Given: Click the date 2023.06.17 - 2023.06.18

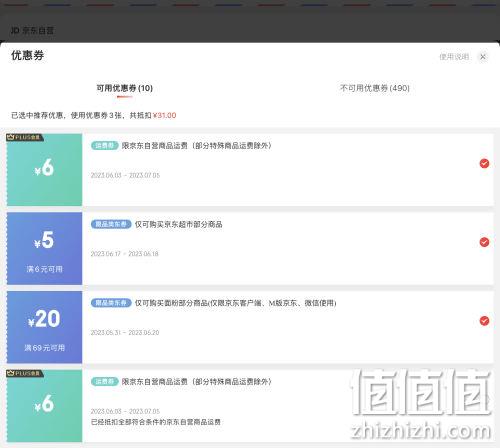Looking at the screenshot, I should pyautogui.click(x=125, y=254).
